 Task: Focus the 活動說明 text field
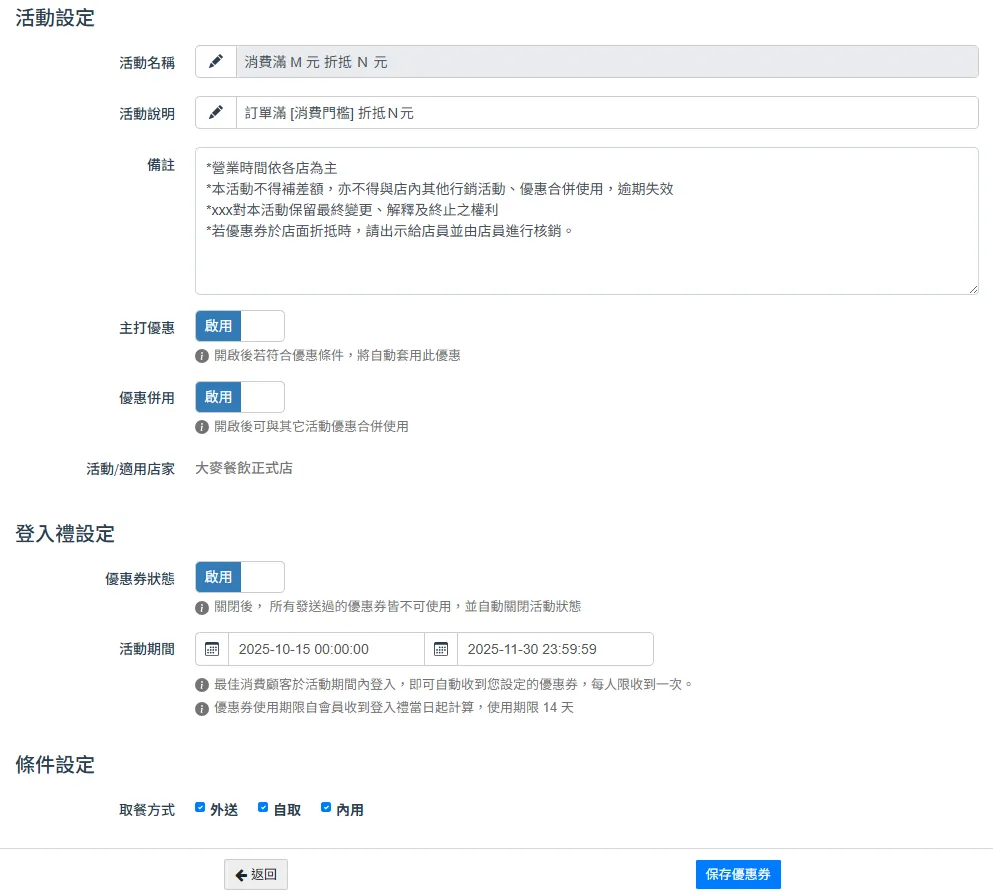pos(606,113)
